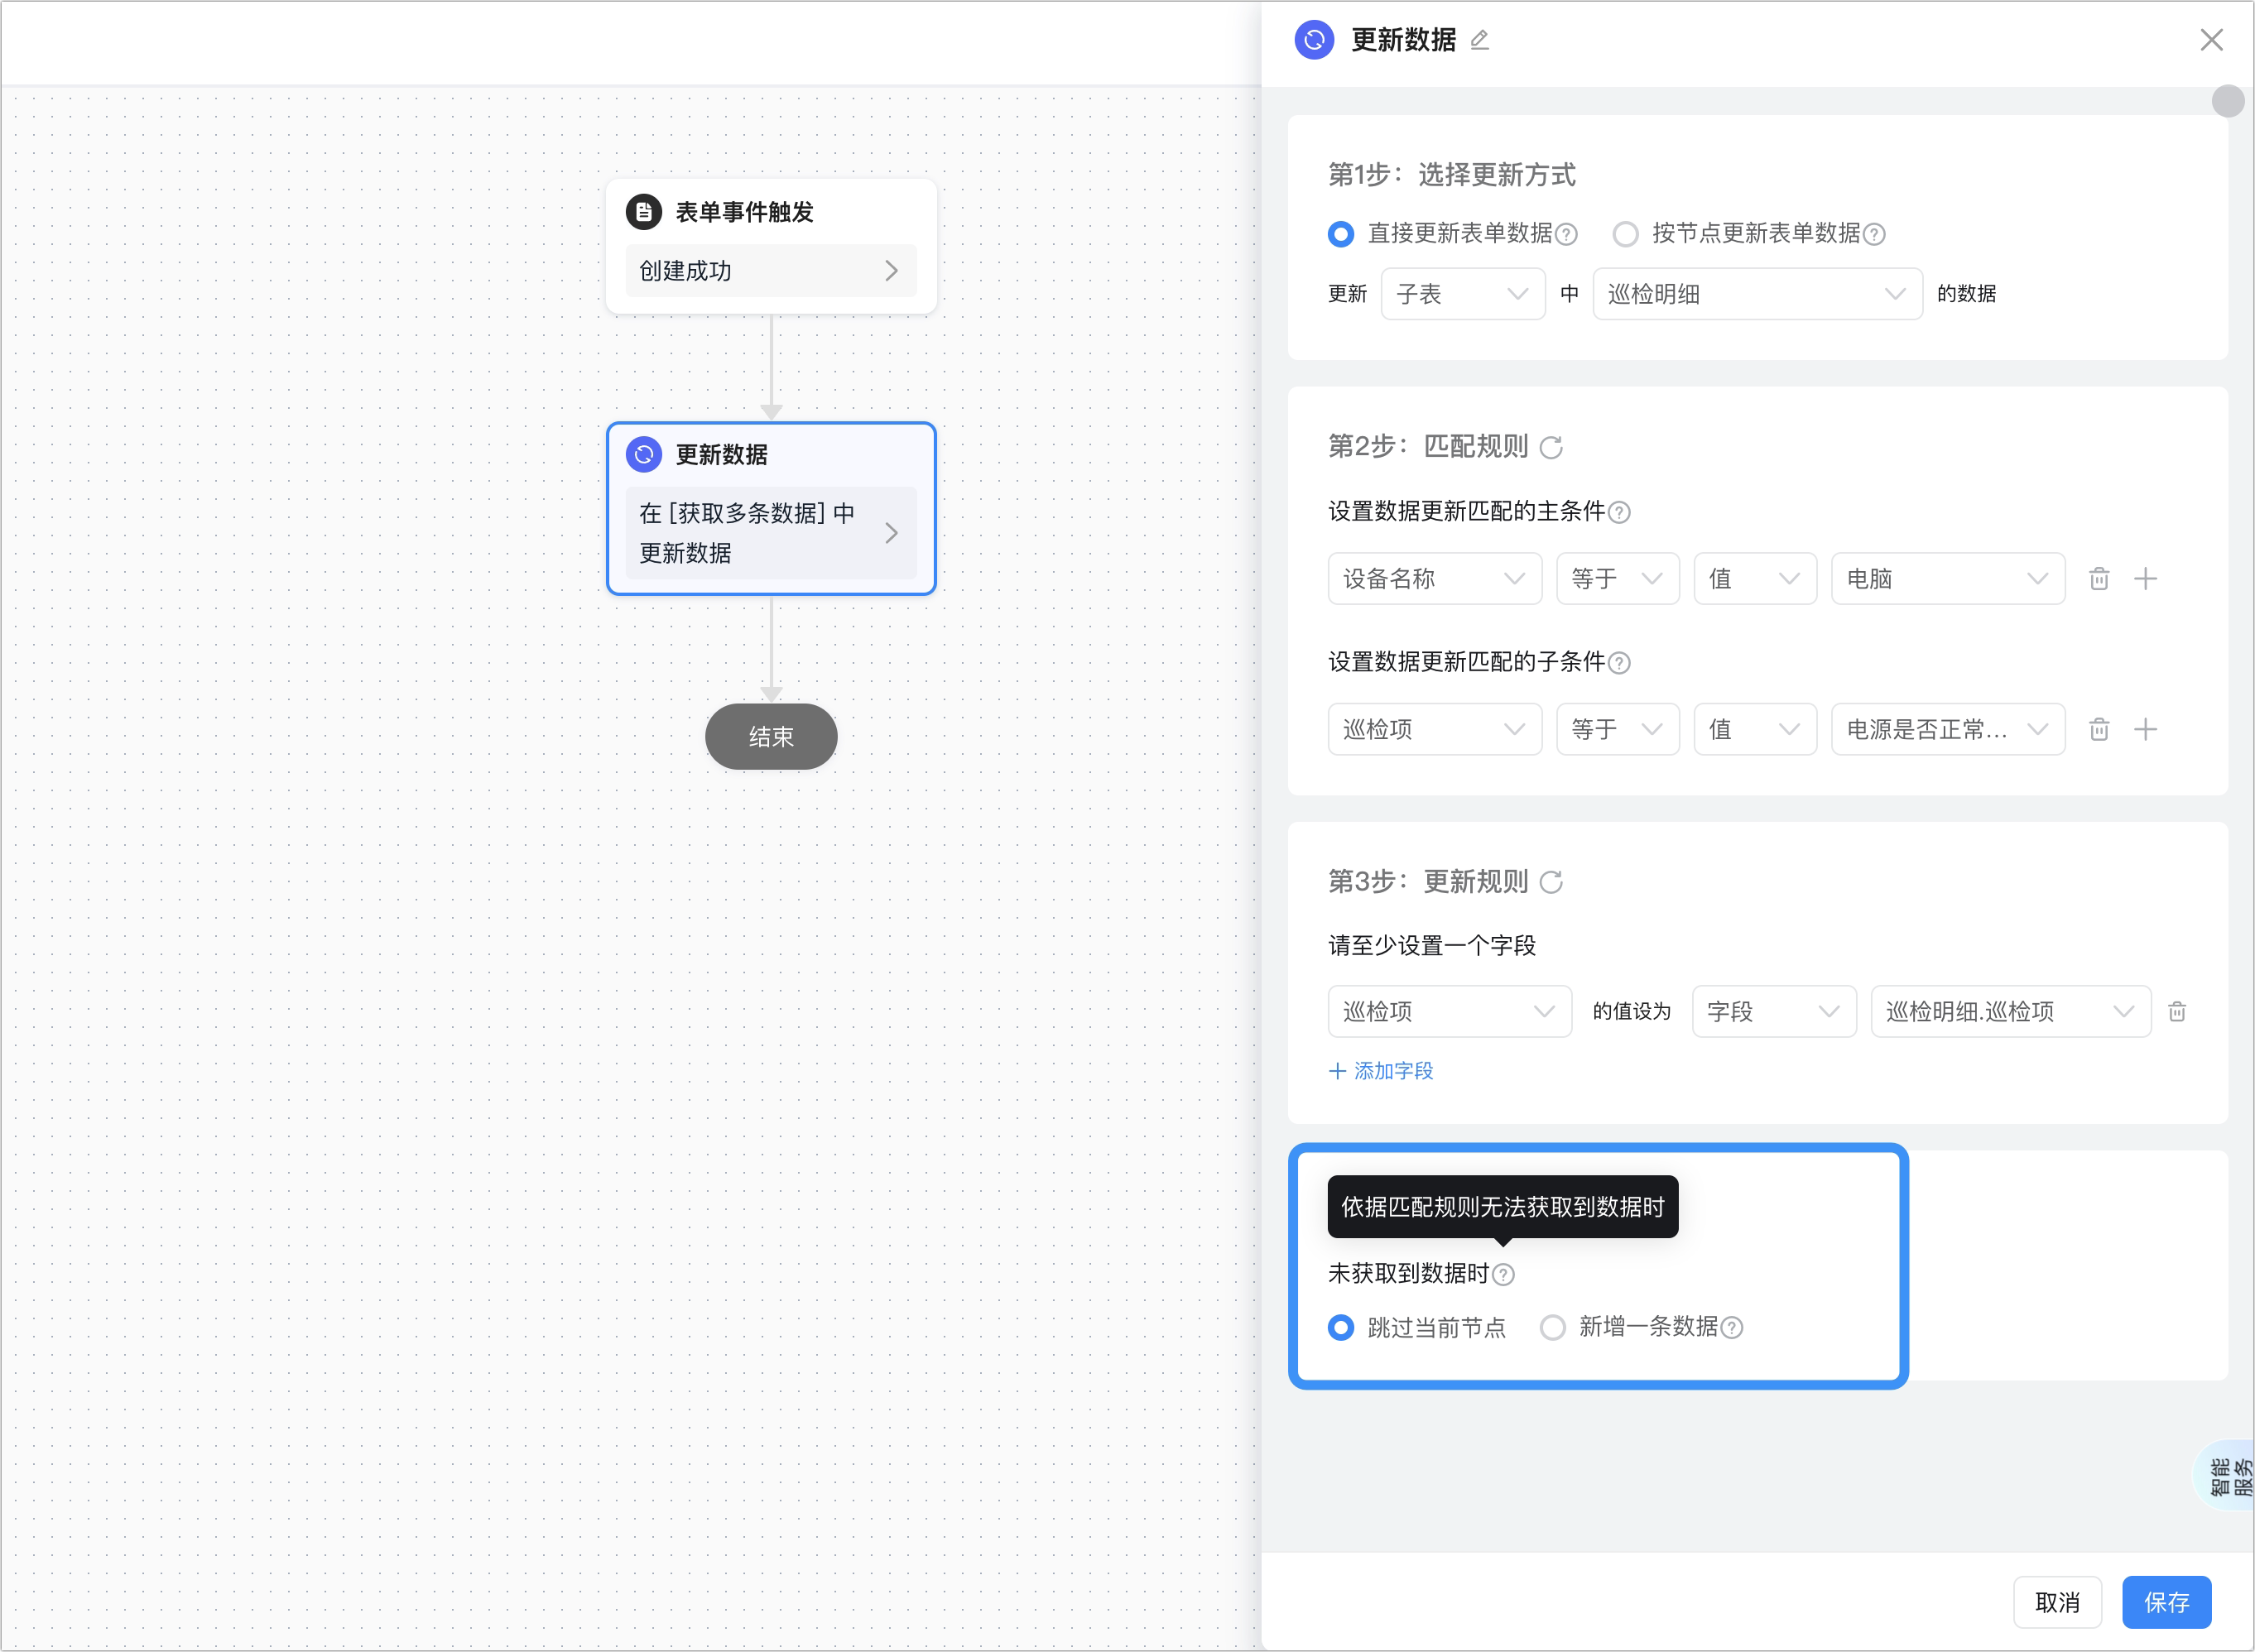Select 按节点更新表单数据 radio option
The width and height of the screenshot is (2255, 1652).
[1626, 234]
